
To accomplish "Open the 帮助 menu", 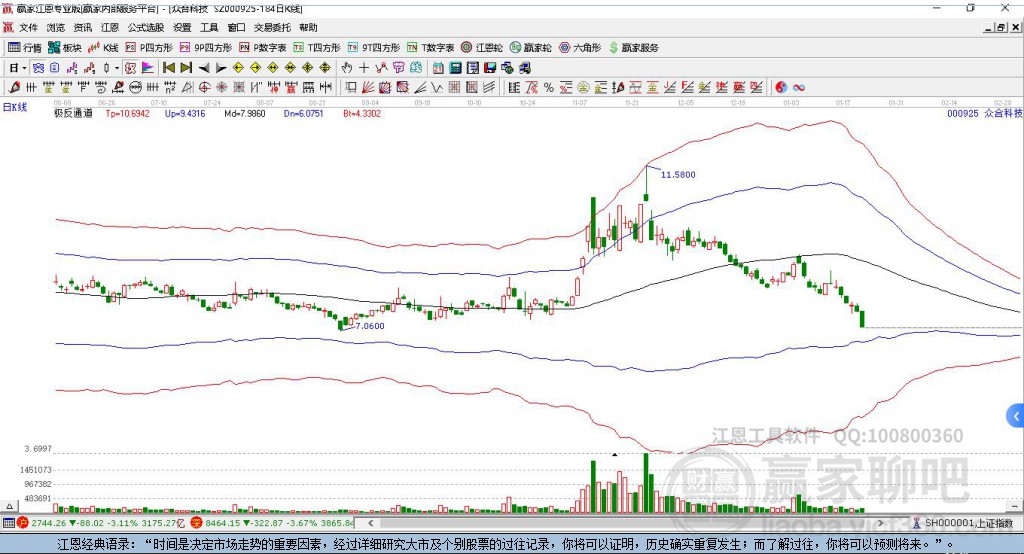I will click(308, 27).
